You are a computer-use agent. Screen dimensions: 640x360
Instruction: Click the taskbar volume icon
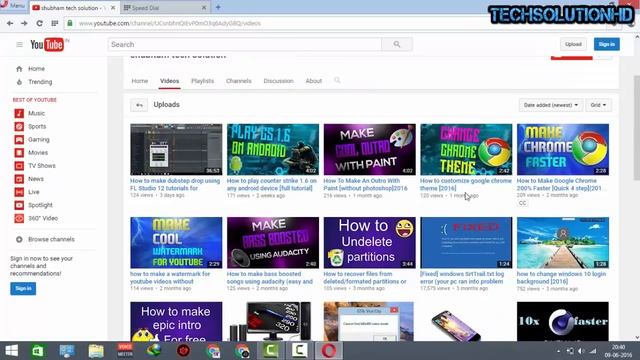tap(582, 351)
